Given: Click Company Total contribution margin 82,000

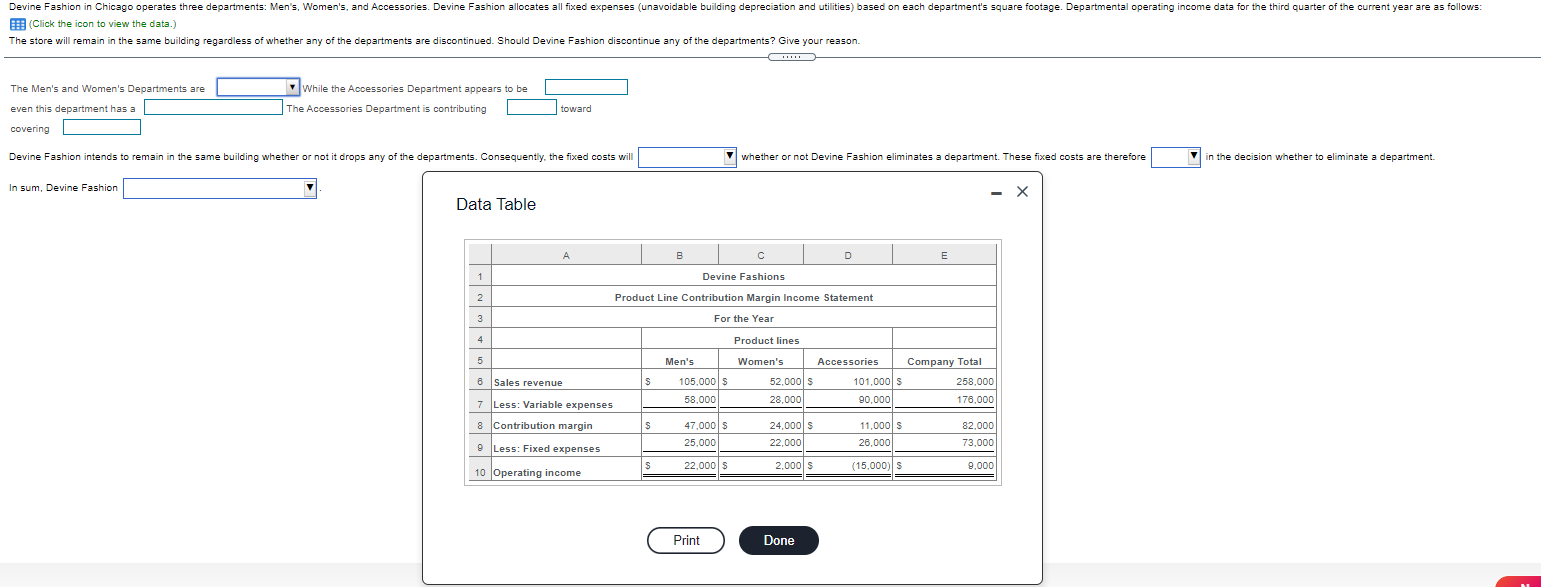Looking at the screenshot, I should 945,425.
